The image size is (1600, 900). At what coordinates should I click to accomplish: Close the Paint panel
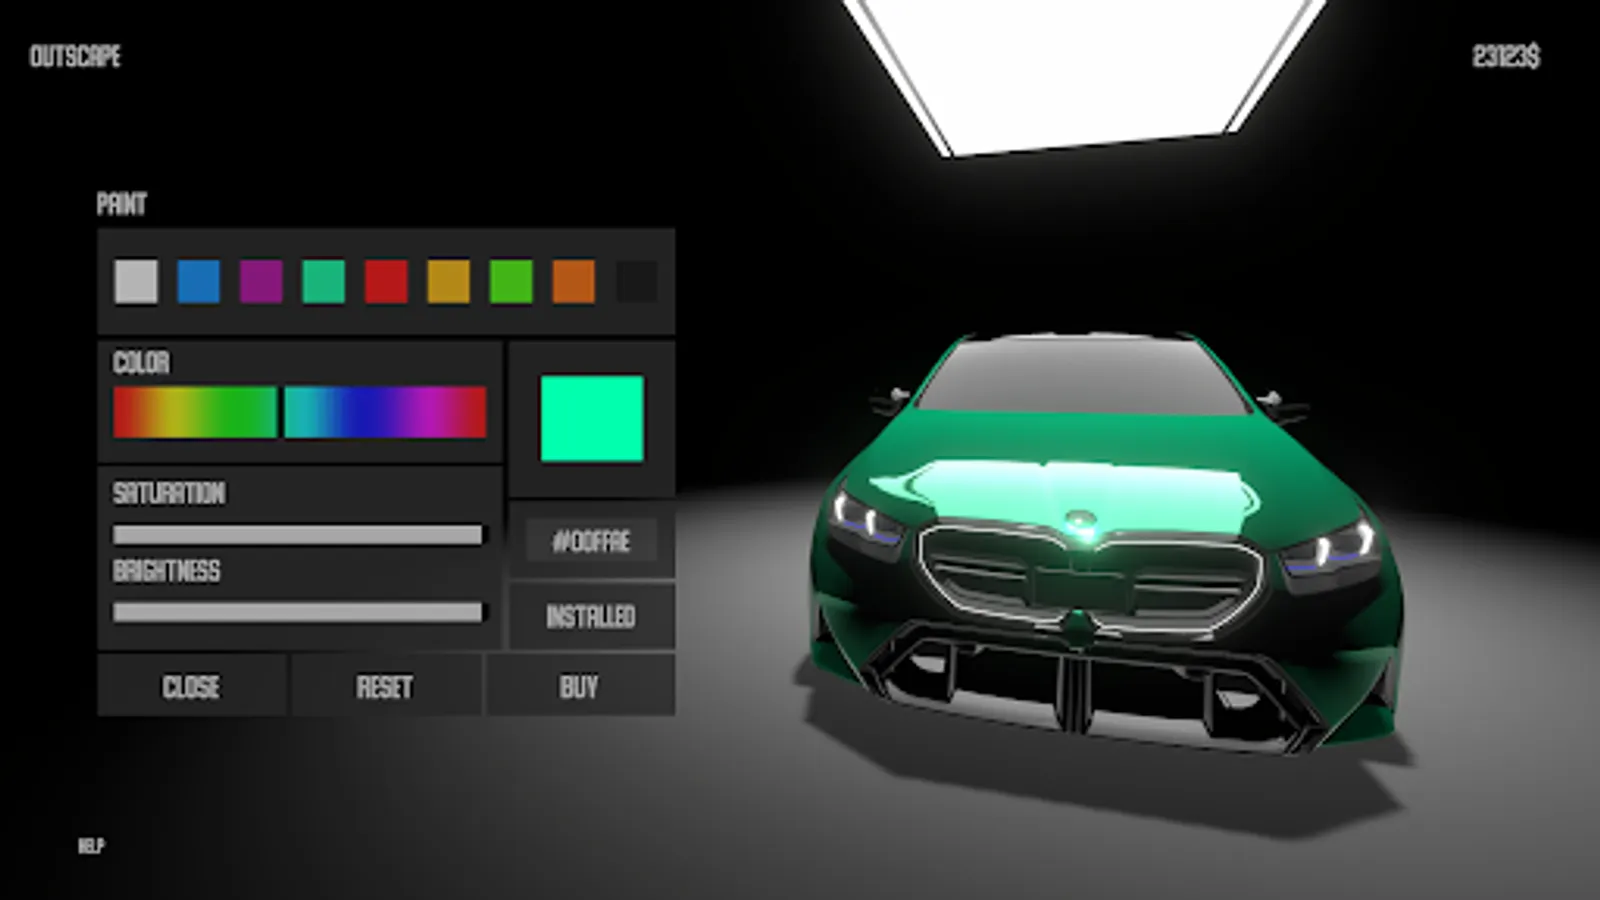193,687
